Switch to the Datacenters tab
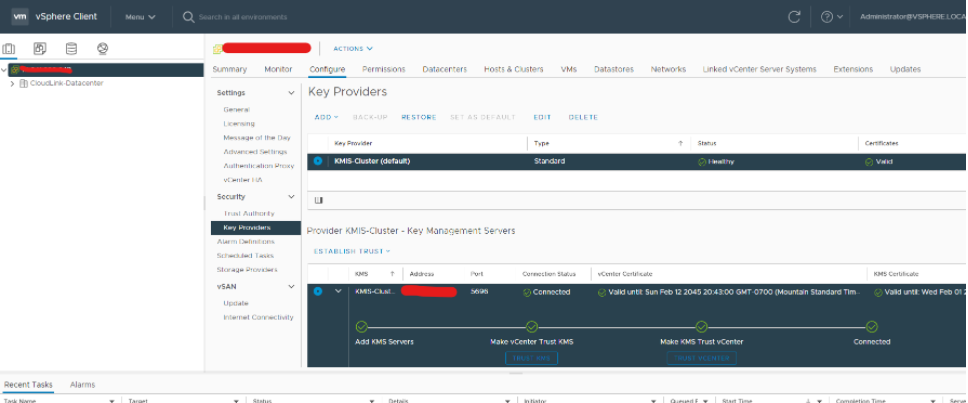 coord(444,69)
